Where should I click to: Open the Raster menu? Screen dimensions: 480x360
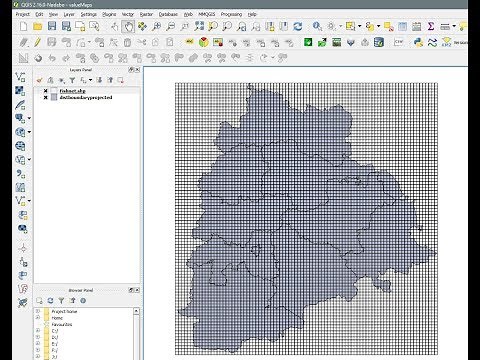(x=146, y=14)
